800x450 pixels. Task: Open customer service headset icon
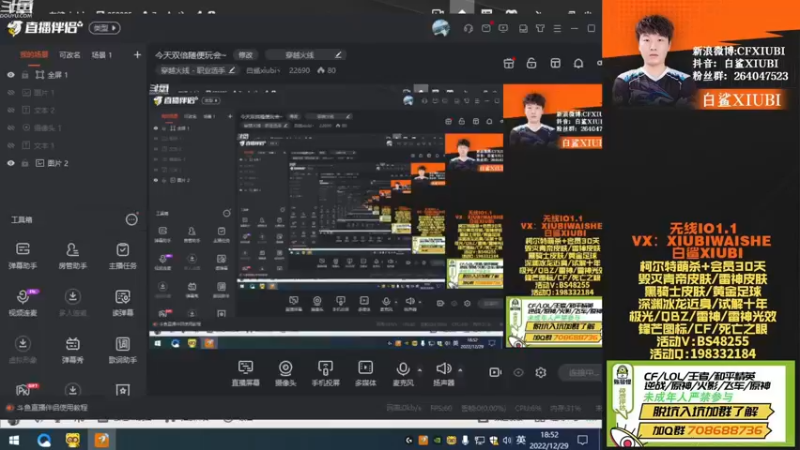468,28
